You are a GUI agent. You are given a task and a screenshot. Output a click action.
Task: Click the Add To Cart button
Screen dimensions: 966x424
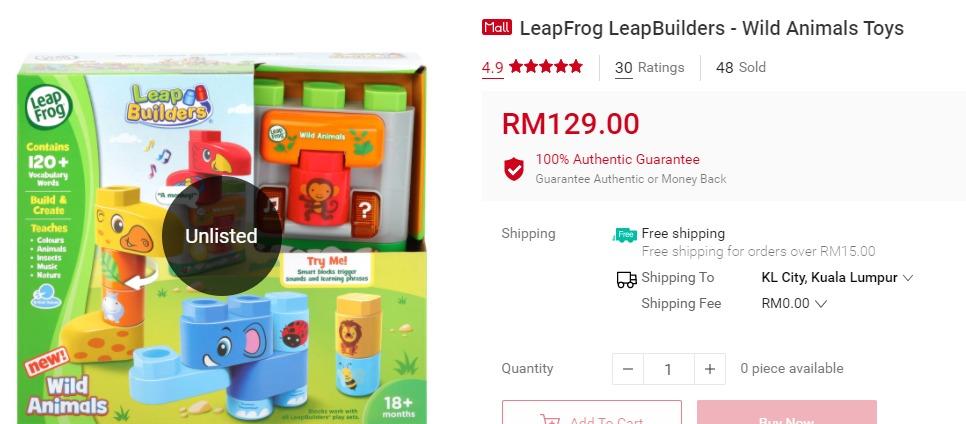[592, 412]
